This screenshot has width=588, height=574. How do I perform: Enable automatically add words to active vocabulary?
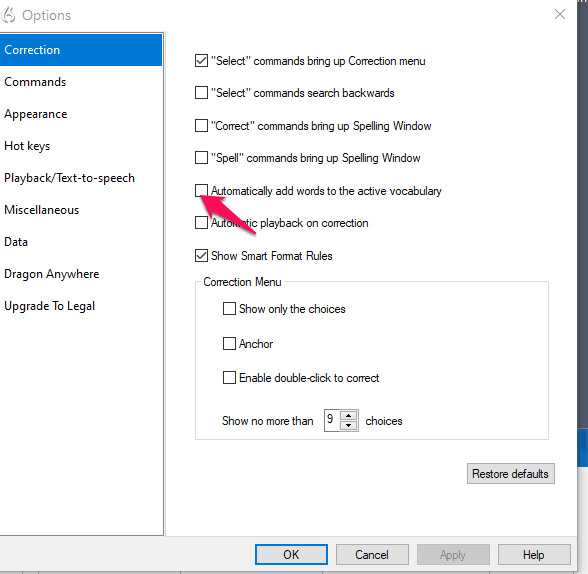coord(201,190)
